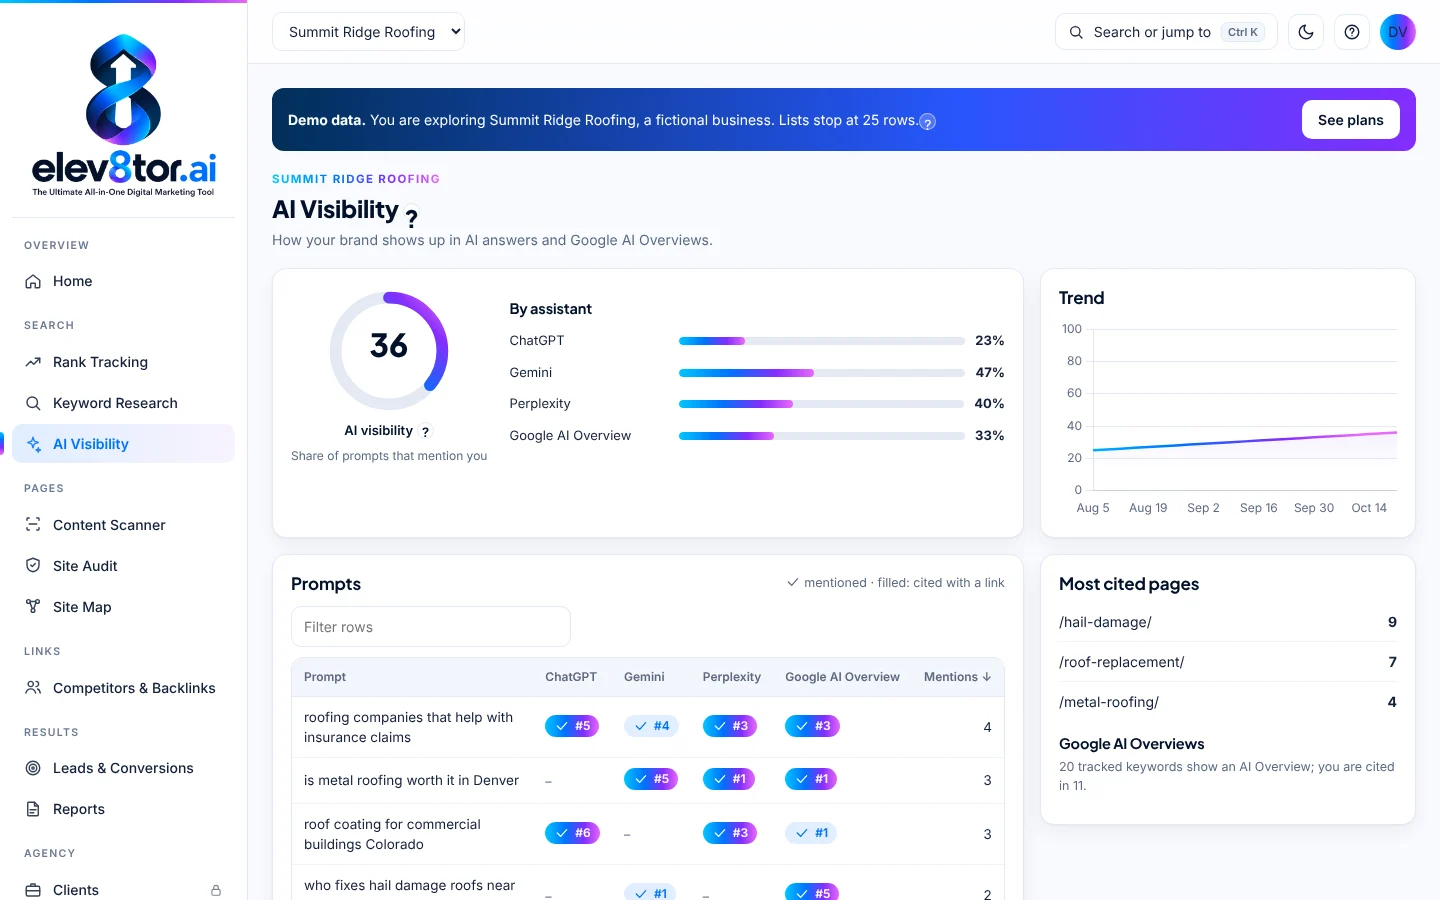Click the help icon in the demo data banner
The width and height of the screenshot is (1440, 900).
928,122
